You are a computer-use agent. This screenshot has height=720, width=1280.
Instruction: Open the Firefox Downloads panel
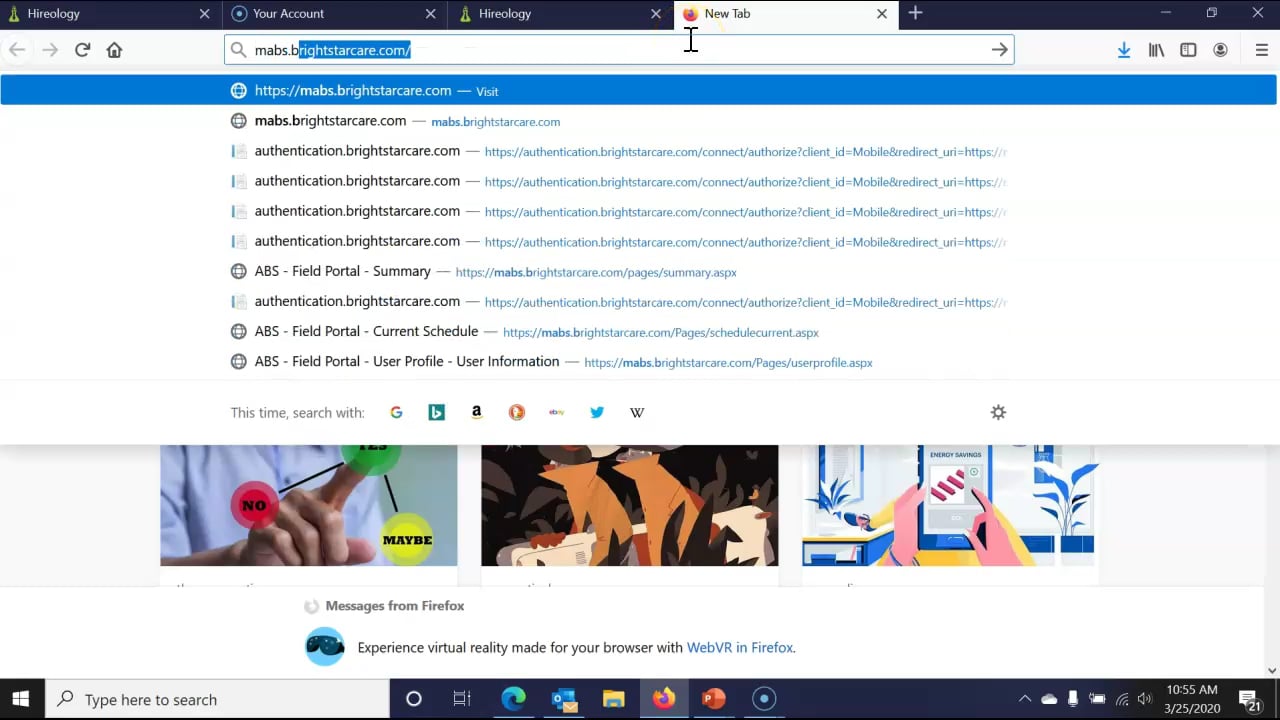pyautogui.click(x=1124, y=50)
